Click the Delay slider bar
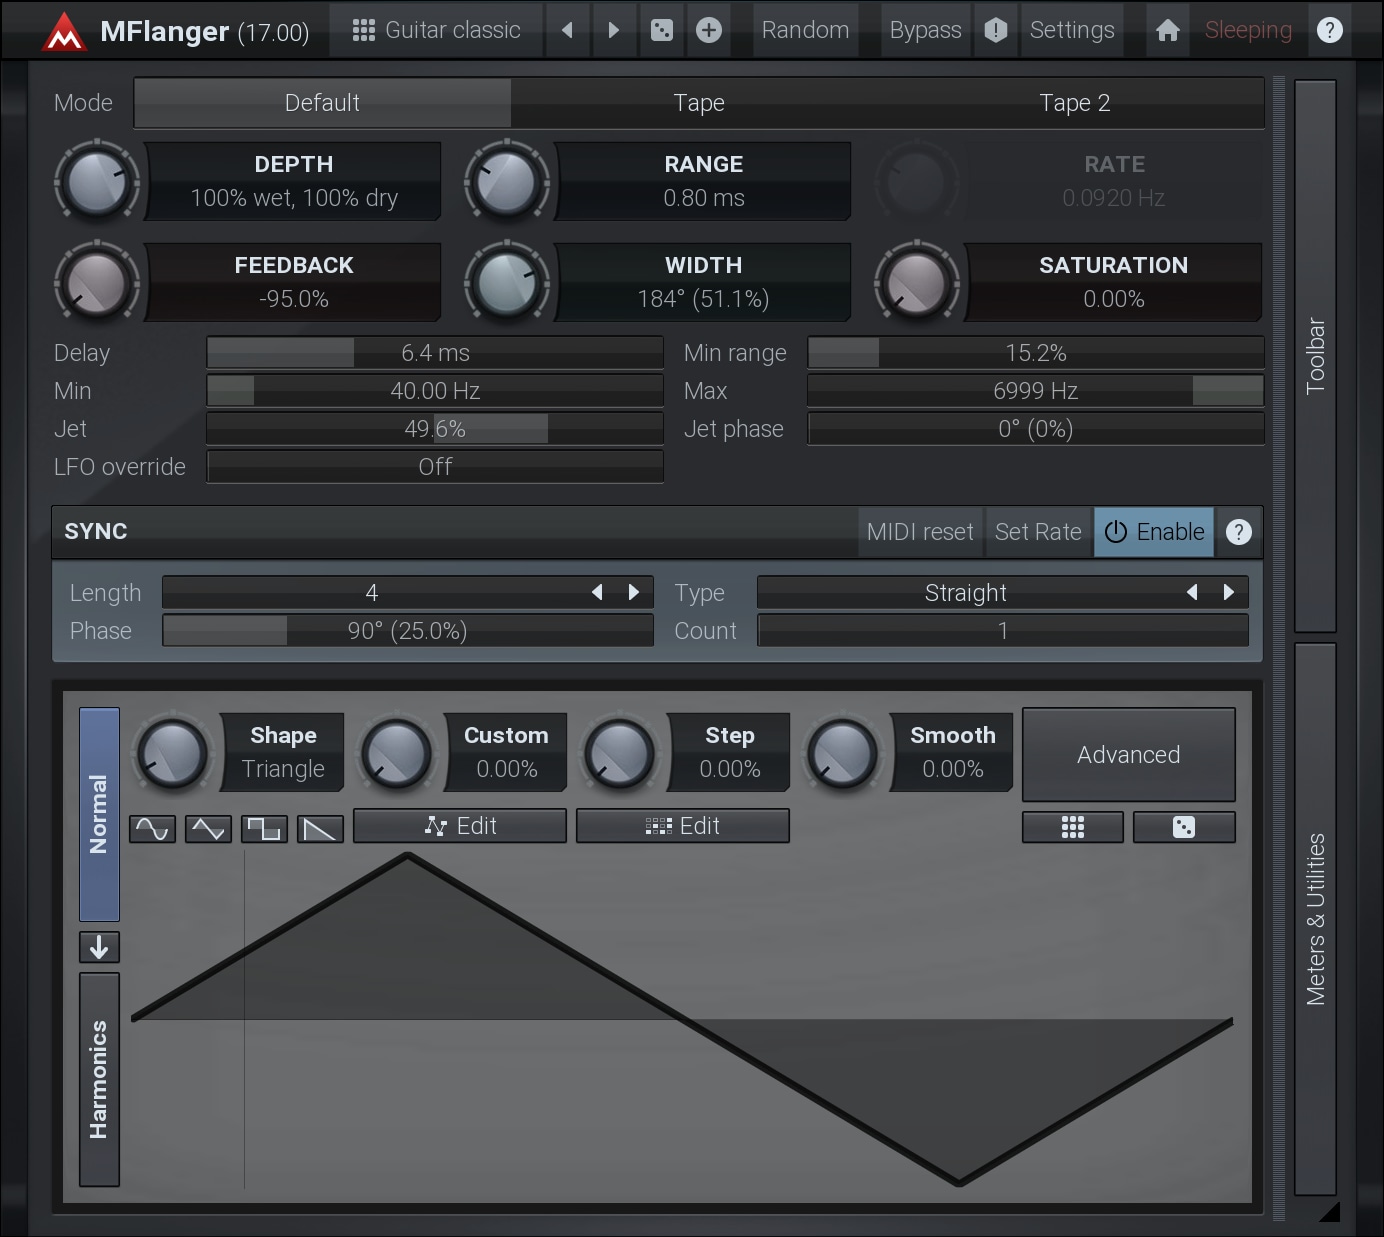 (435, 353)
